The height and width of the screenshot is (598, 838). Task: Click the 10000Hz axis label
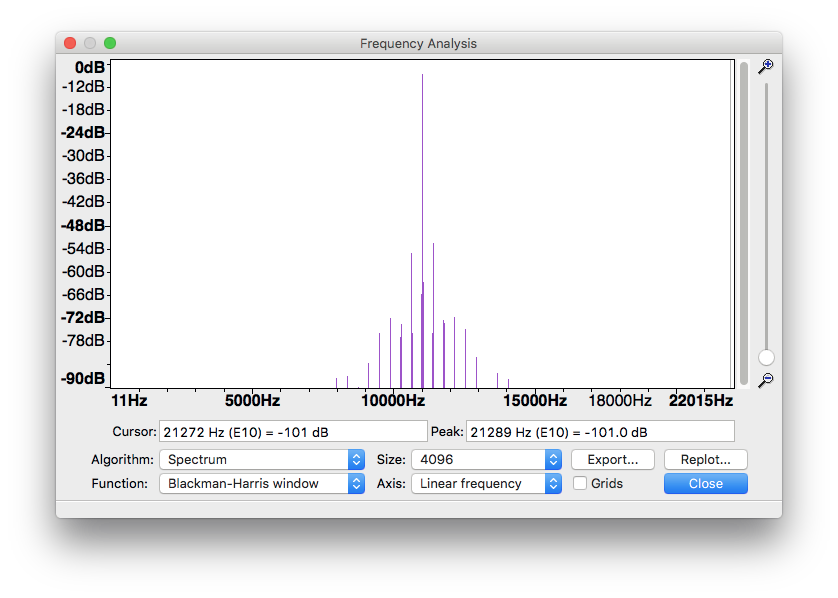coord(393,400)
